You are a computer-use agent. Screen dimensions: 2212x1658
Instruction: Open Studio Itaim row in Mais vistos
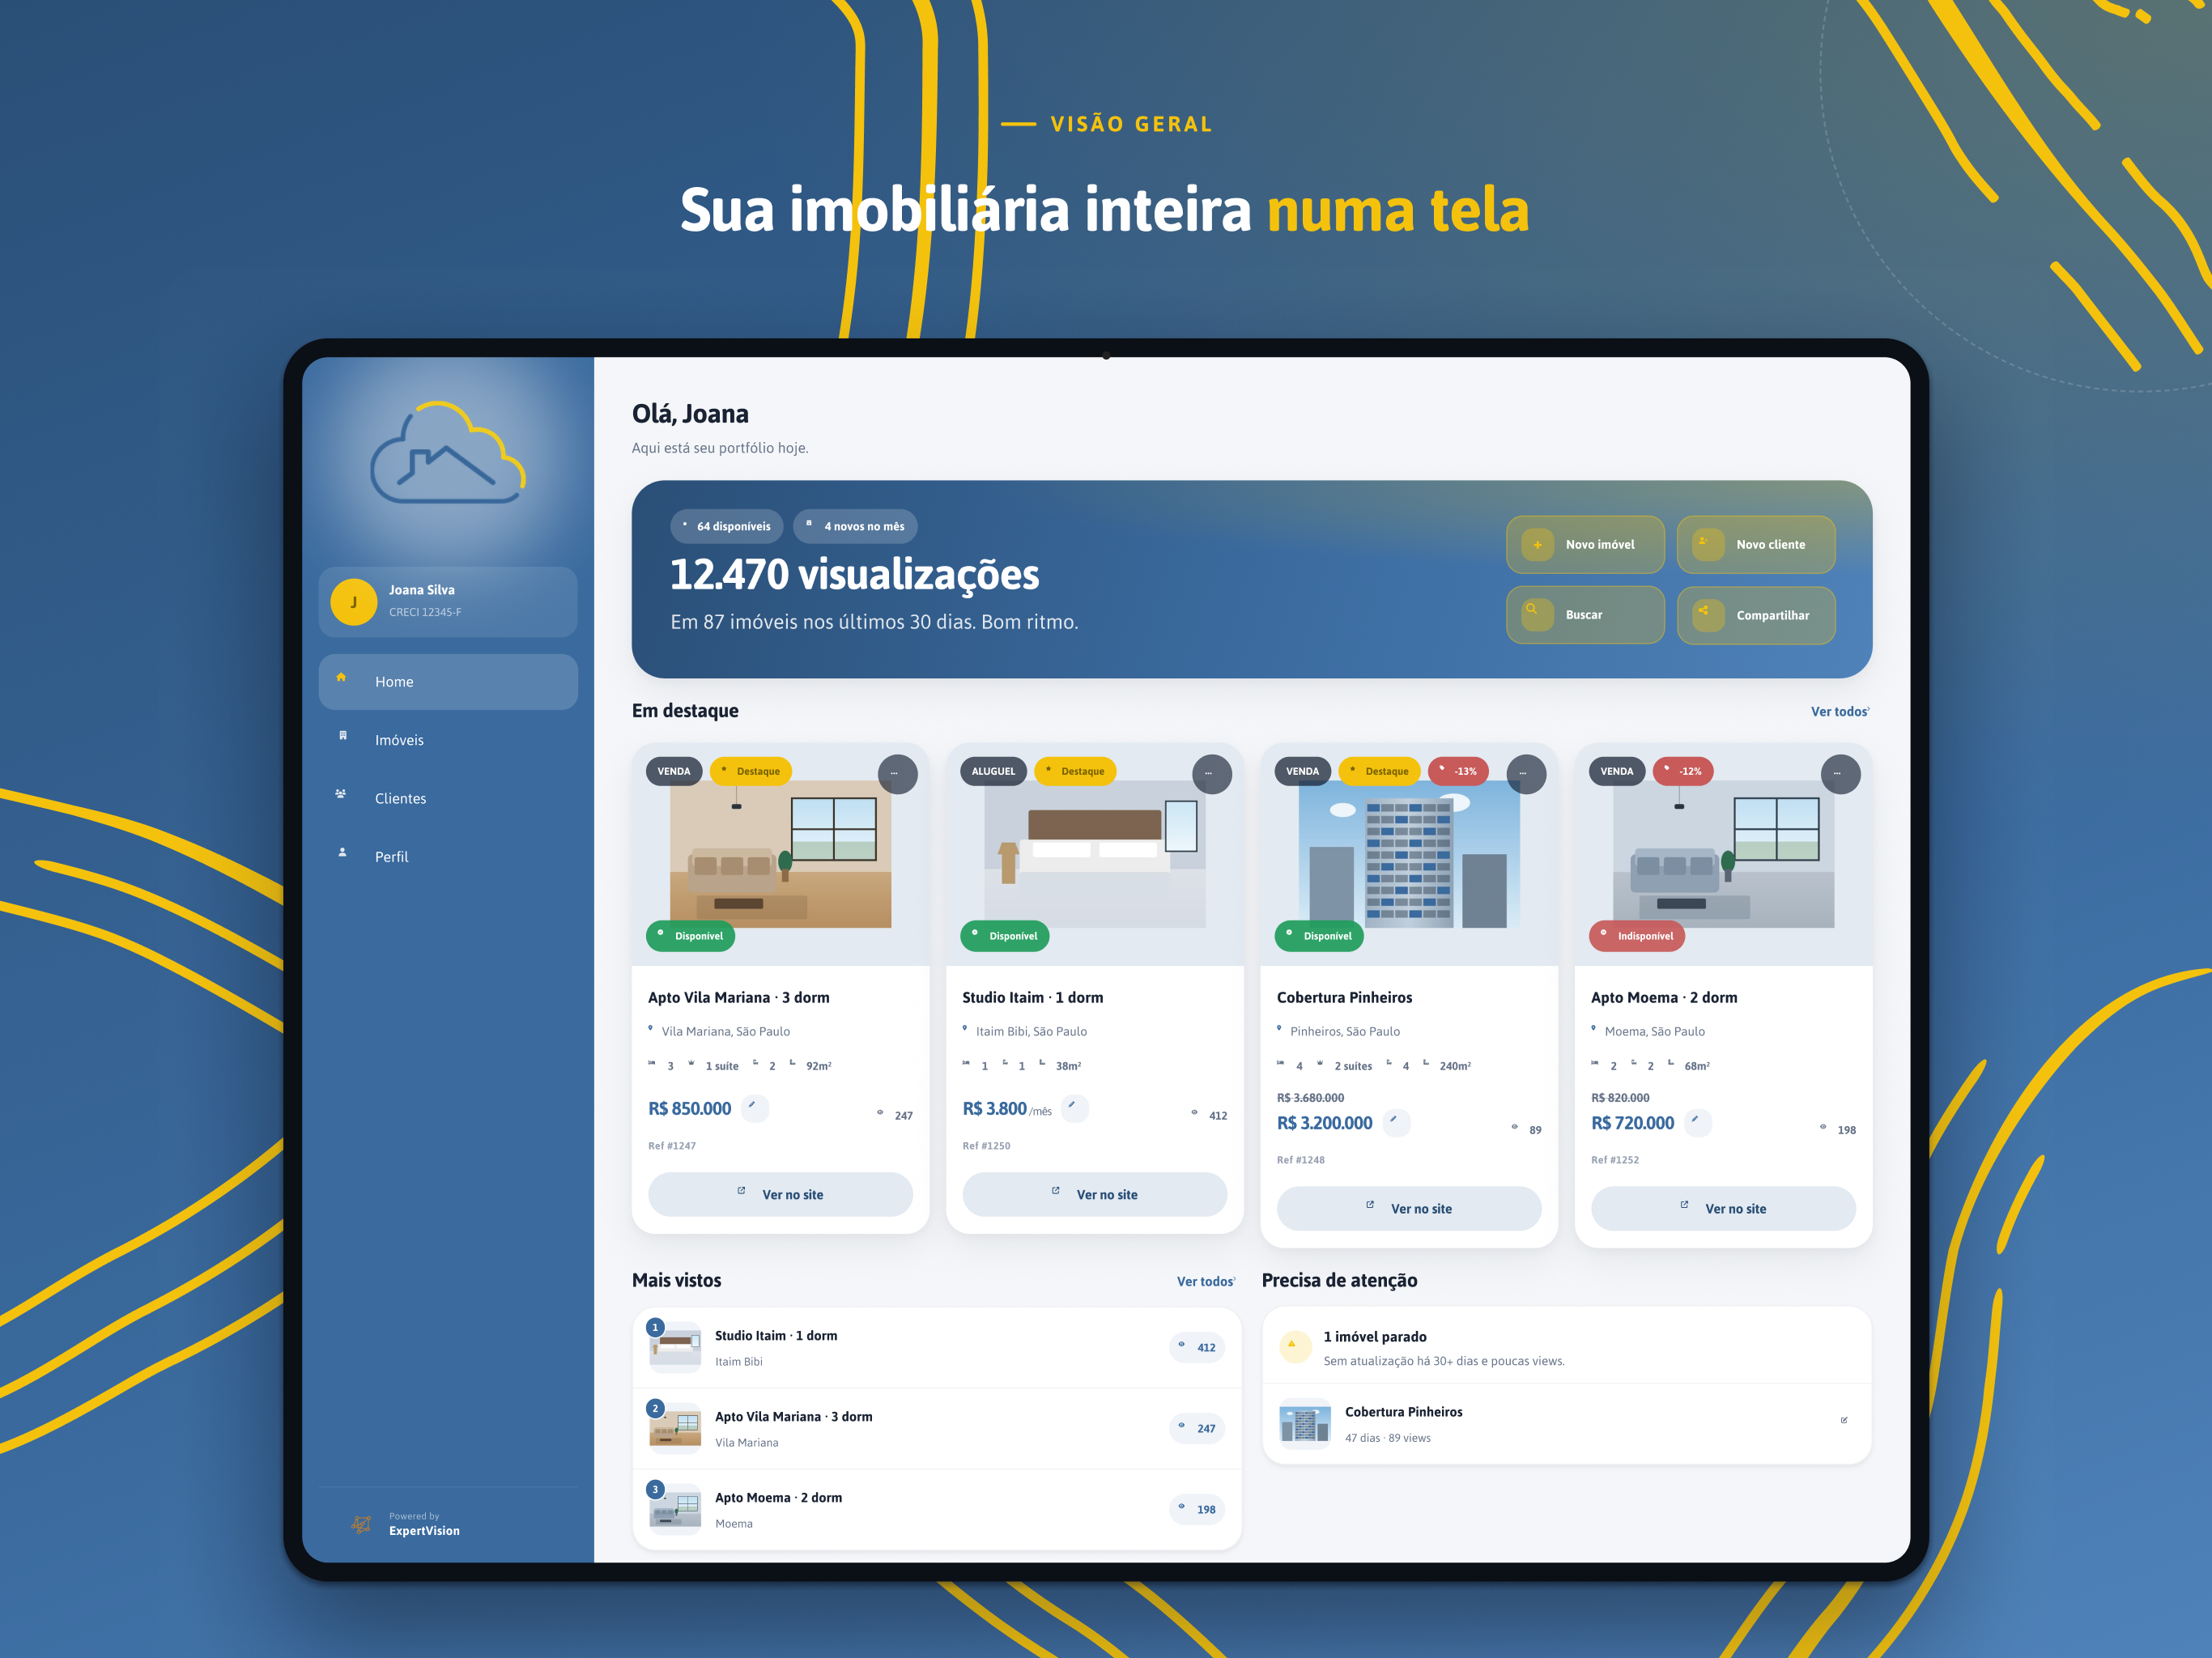[x=937, y=1348]
